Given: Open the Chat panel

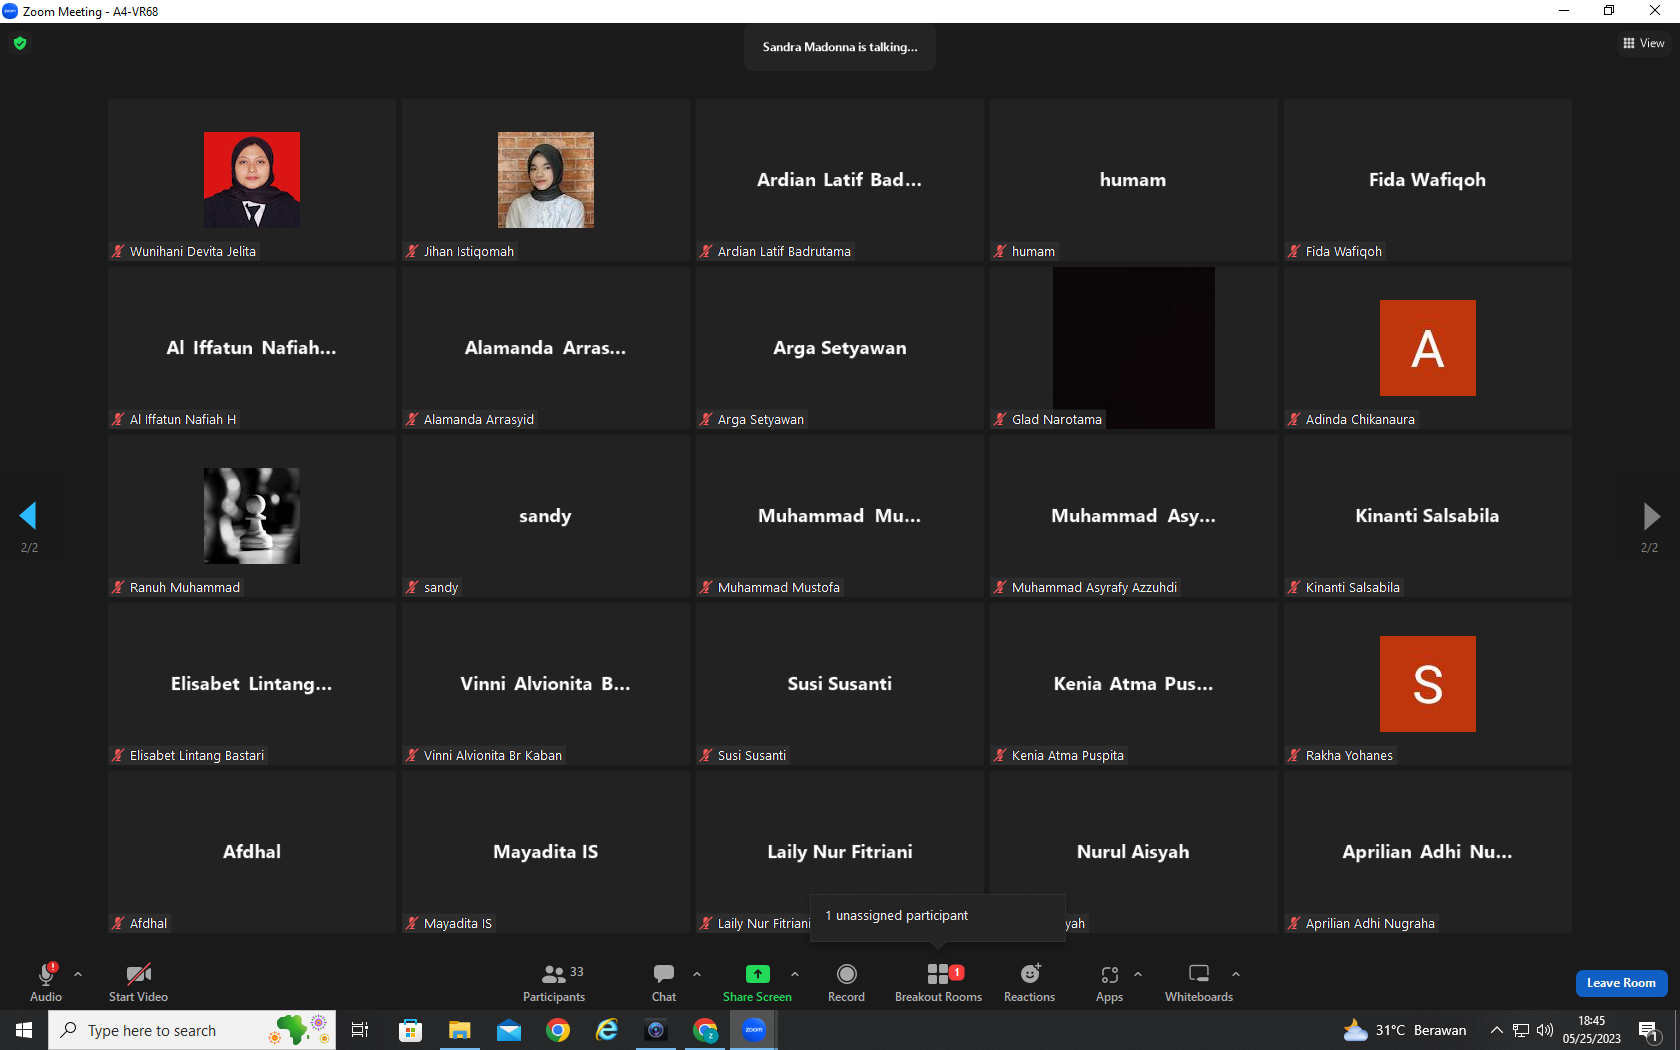Looking at the screenshot, I should [664, 982].
